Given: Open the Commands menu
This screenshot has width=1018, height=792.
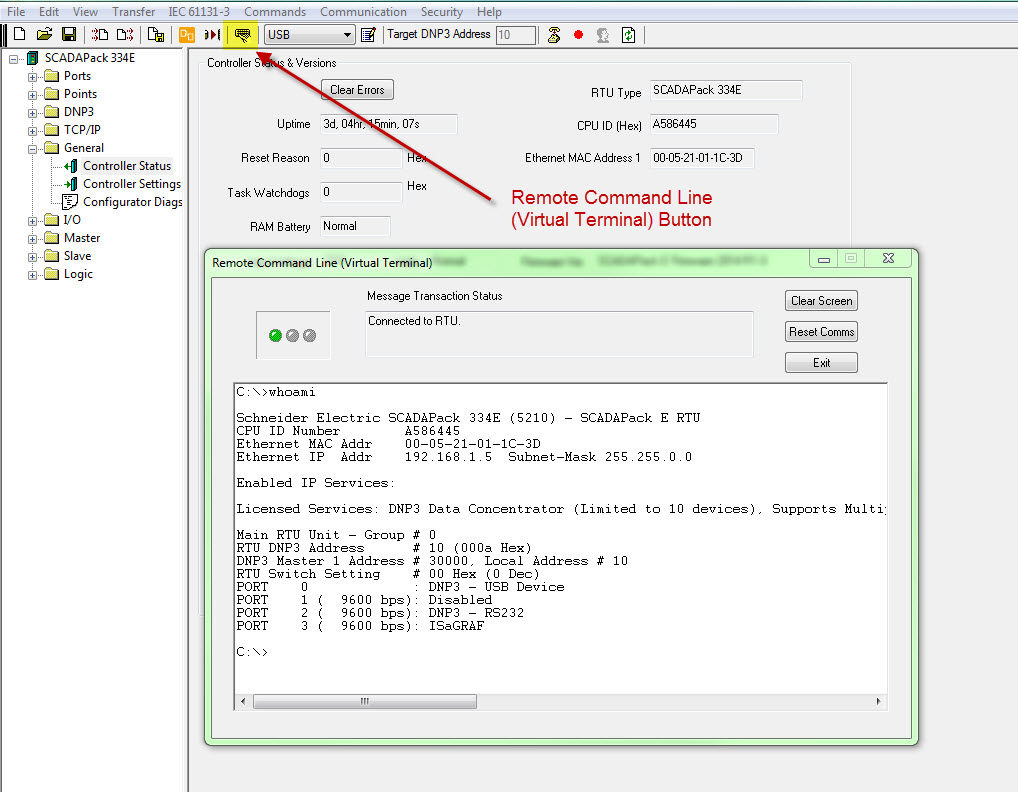Looking at the screenshot, I should (275, 12).
